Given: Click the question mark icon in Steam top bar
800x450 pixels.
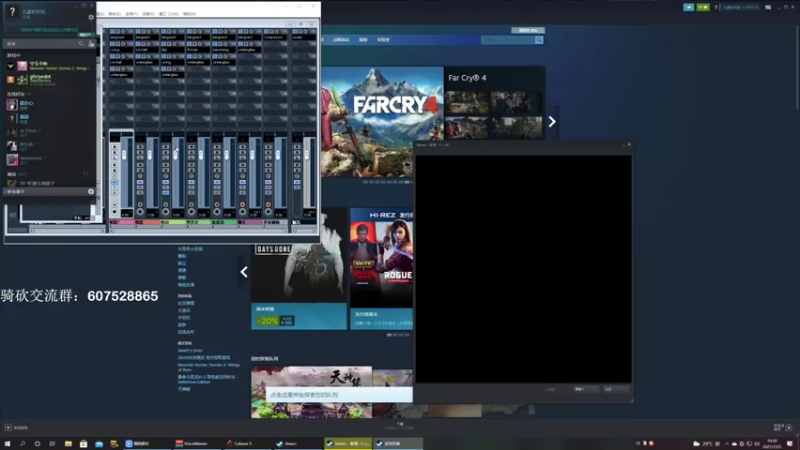Looking at the screenshot, I should pyautogui.click(x=716, y=7).
